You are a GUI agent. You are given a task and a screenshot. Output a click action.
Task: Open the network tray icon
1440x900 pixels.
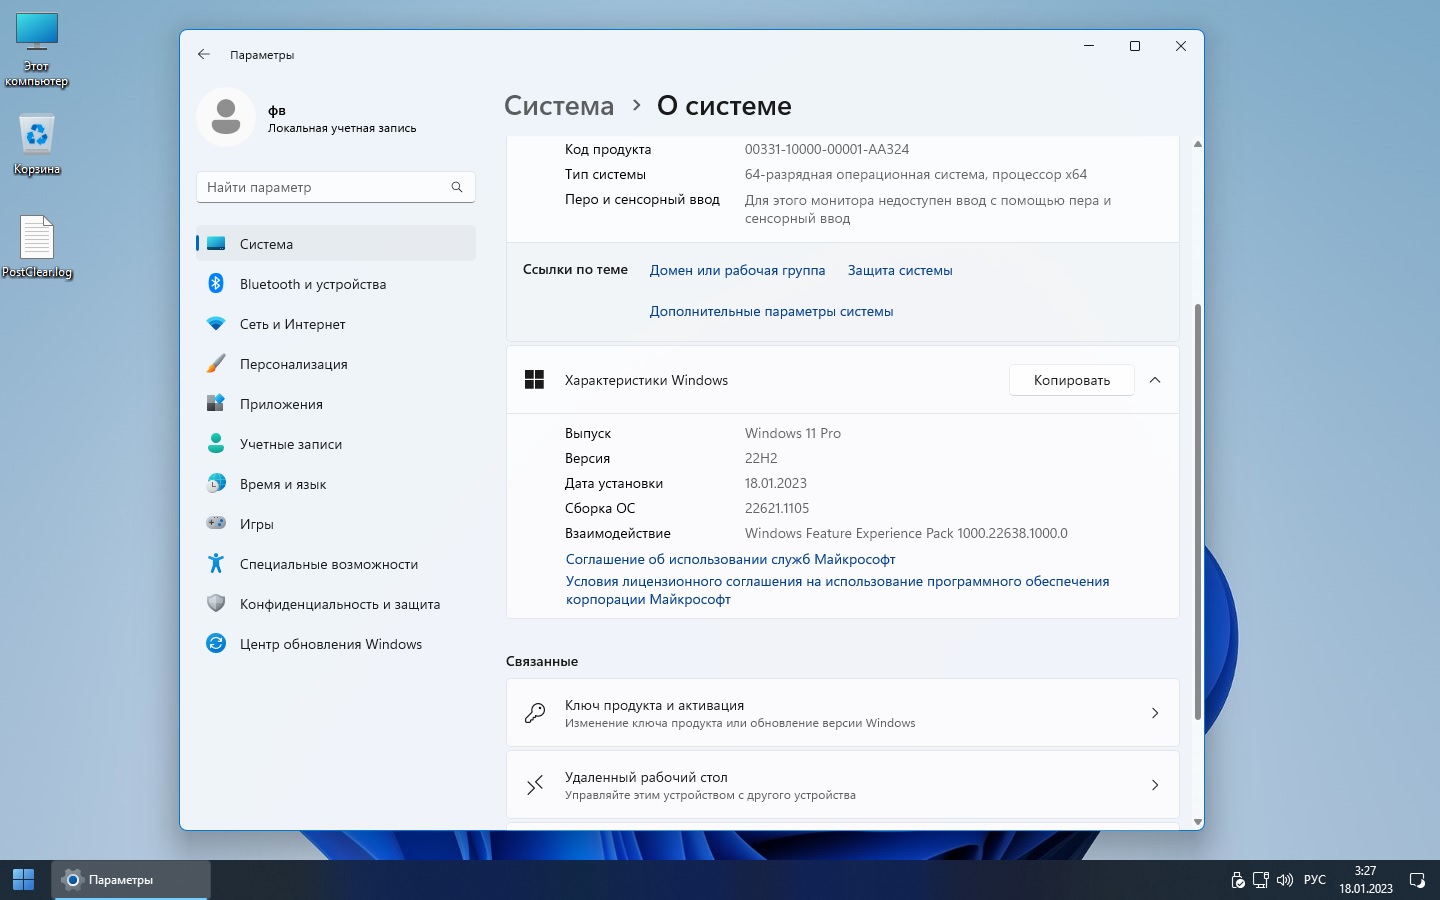coord(1261,880)
